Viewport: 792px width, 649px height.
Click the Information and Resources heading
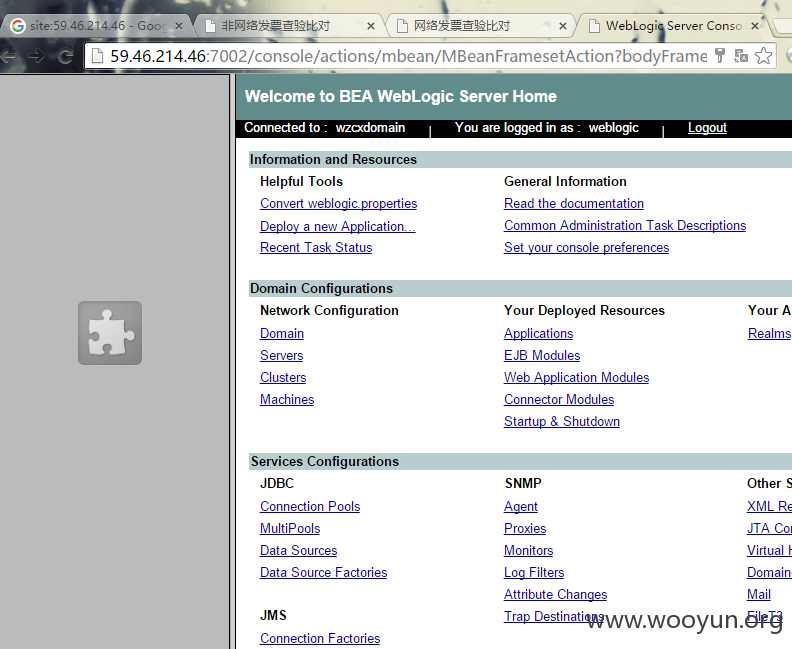pyautogui.click(x=333, y=160)
